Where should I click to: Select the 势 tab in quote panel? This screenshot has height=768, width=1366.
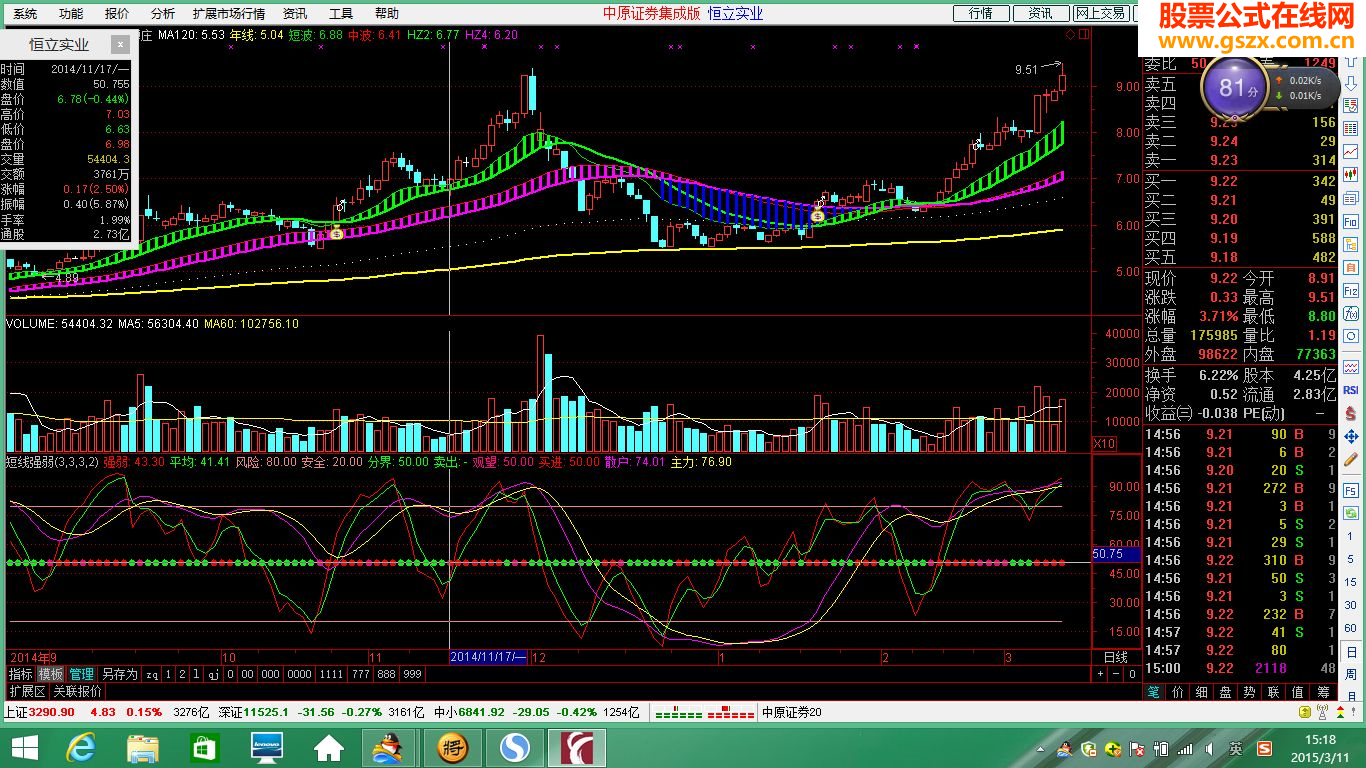(x=1249, y=692)
